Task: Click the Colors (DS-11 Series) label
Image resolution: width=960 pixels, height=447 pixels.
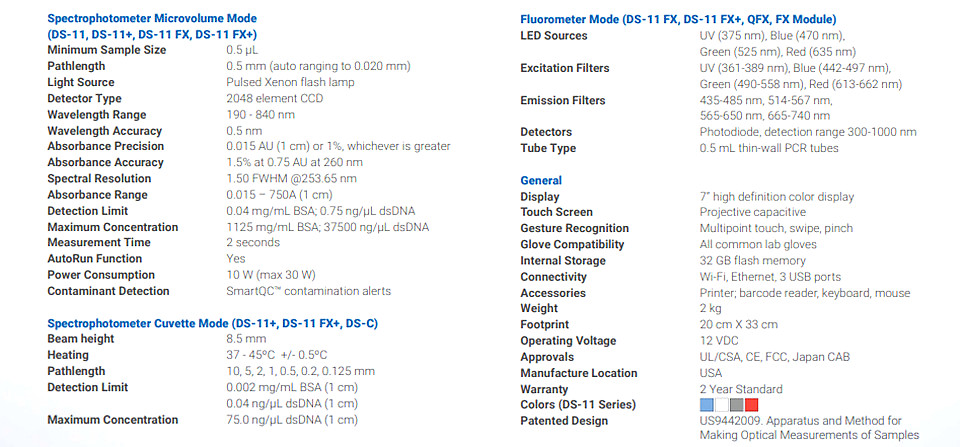Action: pyautogui.click(x=578, y=405)
